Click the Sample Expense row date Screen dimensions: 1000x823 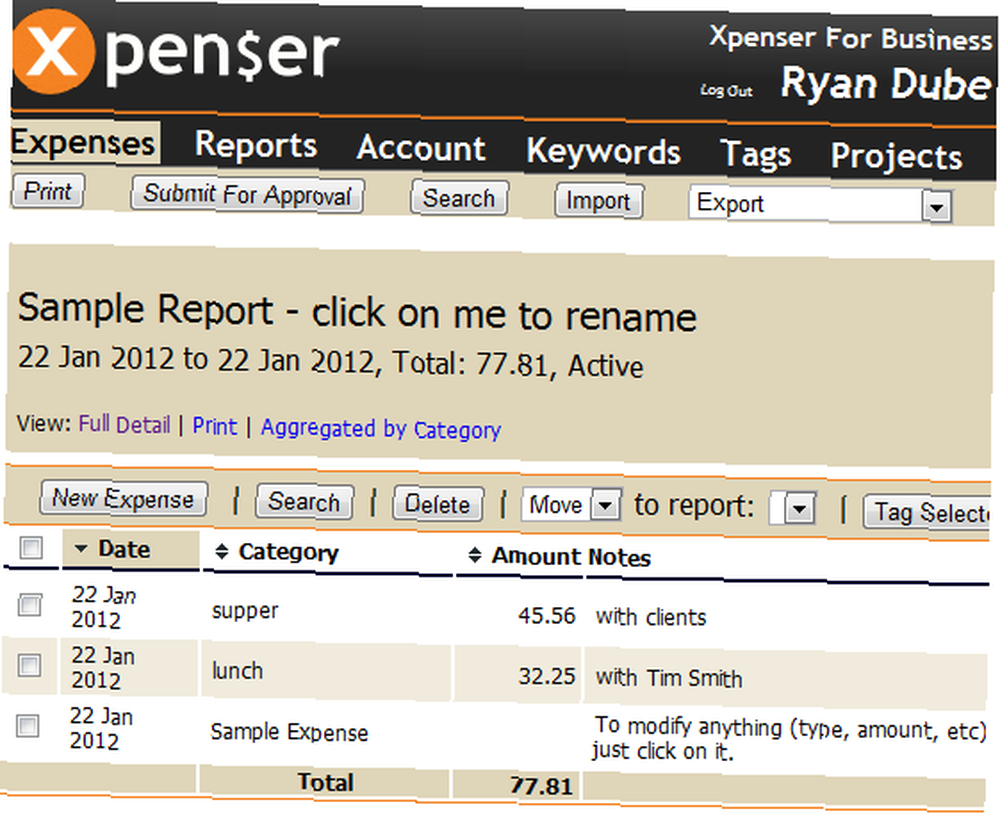(101, 729)
